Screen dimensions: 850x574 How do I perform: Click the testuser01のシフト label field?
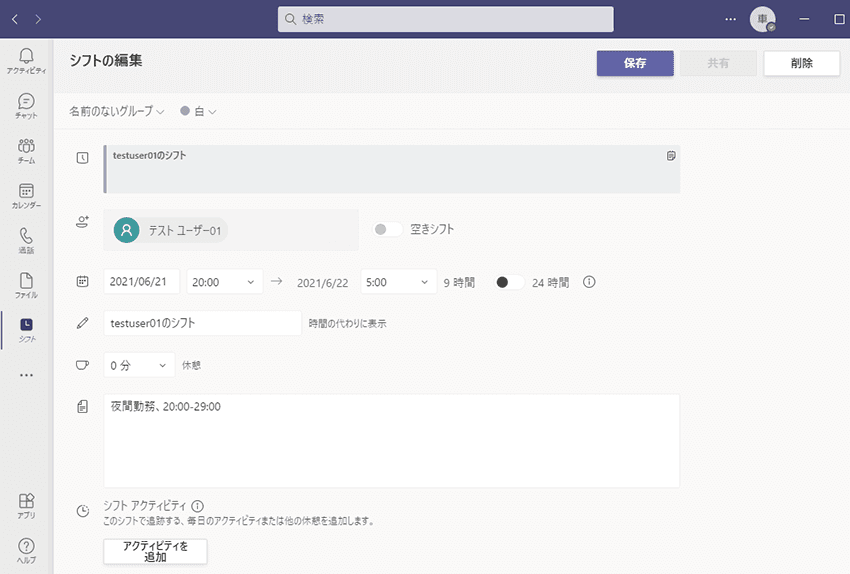[x=202, y=323]
